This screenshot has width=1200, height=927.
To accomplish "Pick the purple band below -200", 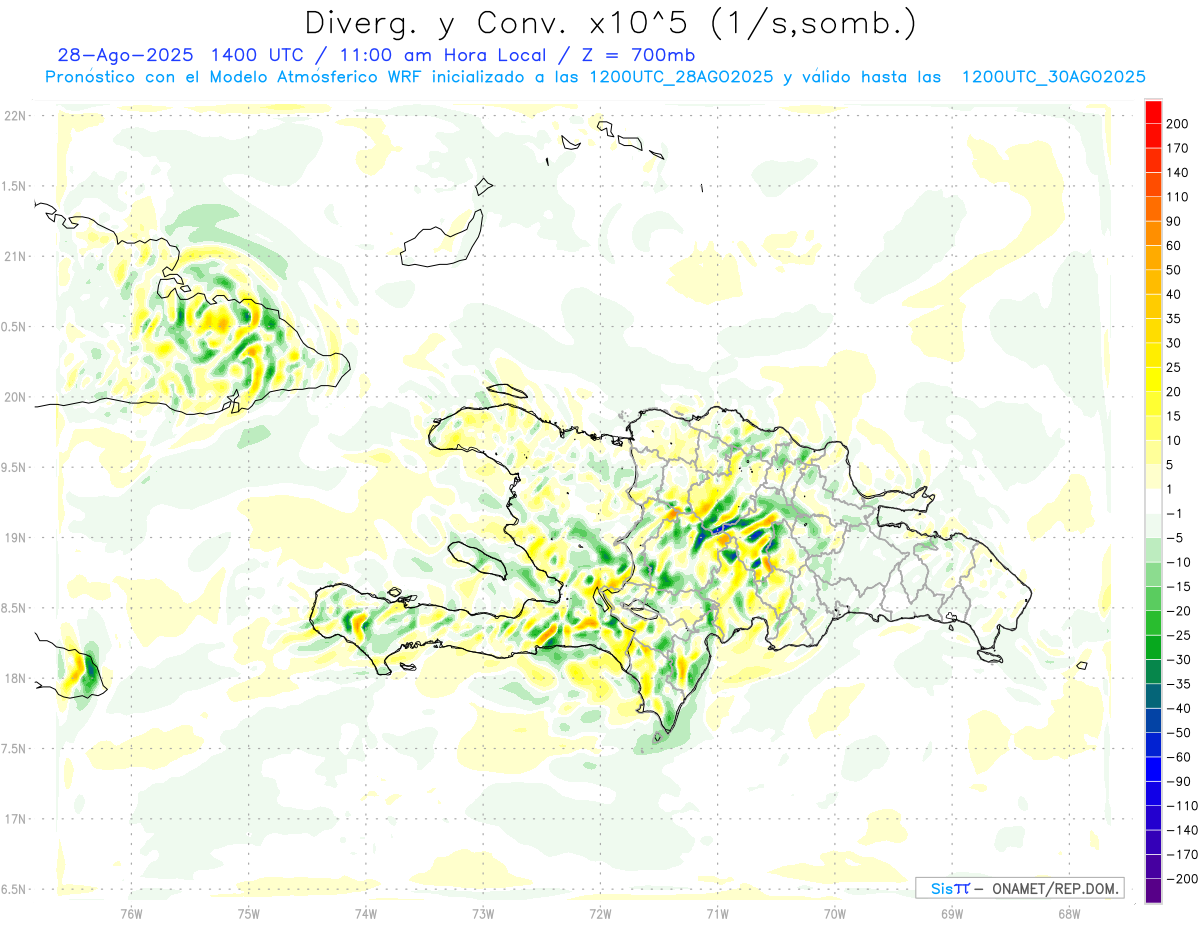I will (1153, 890).
